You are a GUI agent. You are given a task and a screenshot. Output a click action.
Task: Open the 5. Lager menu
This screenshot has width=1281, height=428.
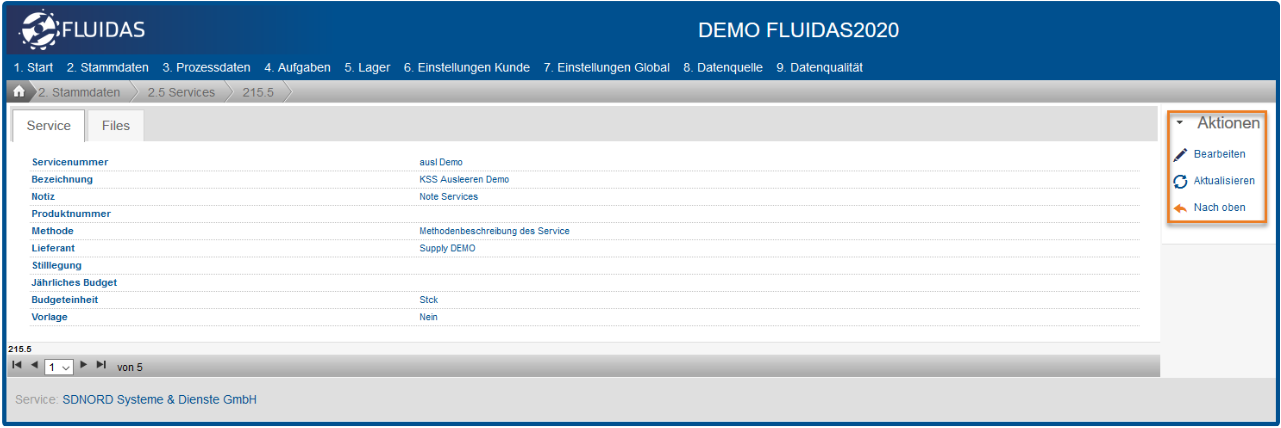[367, 68]
